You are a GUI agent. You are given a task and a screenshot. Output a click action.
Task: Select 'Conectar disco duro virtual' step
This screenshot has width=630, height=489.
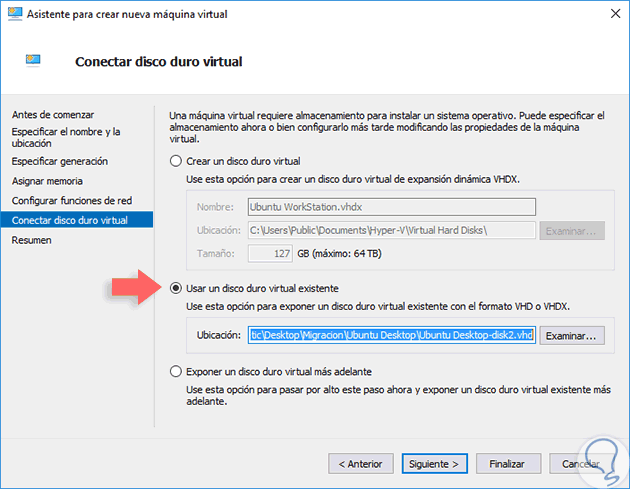(70, 220)
